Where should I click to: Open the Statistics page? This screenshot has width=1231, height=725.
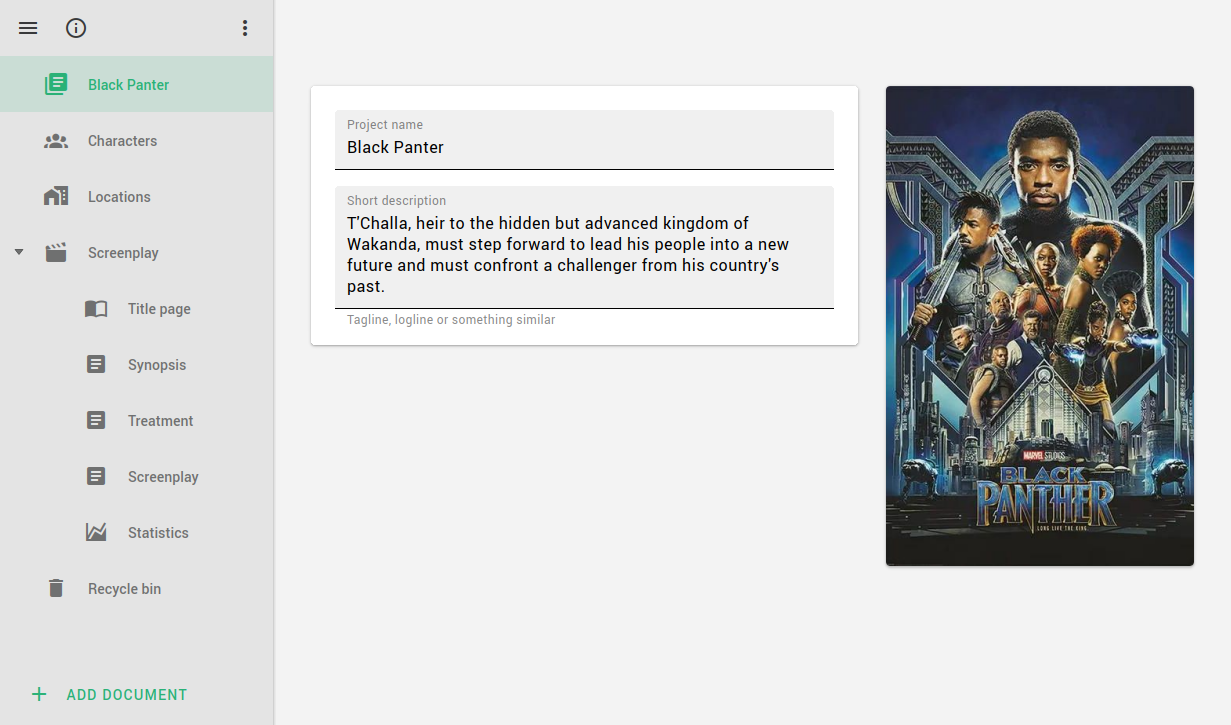[x=137, y=533]
